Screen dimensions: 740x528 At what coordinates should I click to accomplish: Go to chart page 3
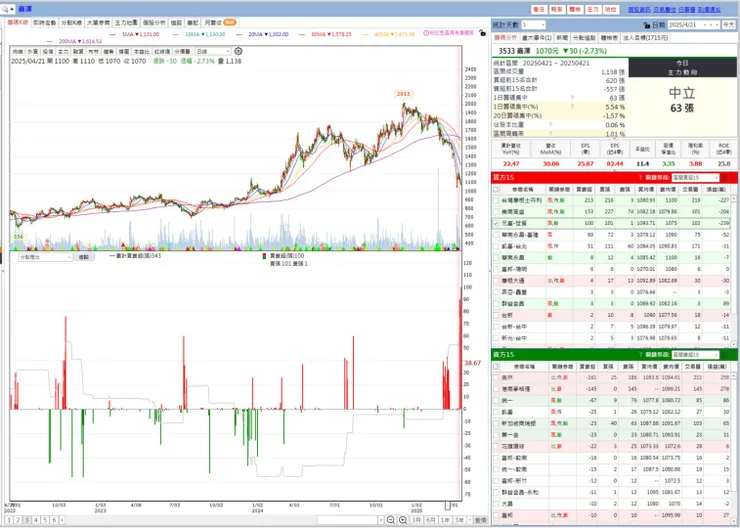[x=27, y=520]
